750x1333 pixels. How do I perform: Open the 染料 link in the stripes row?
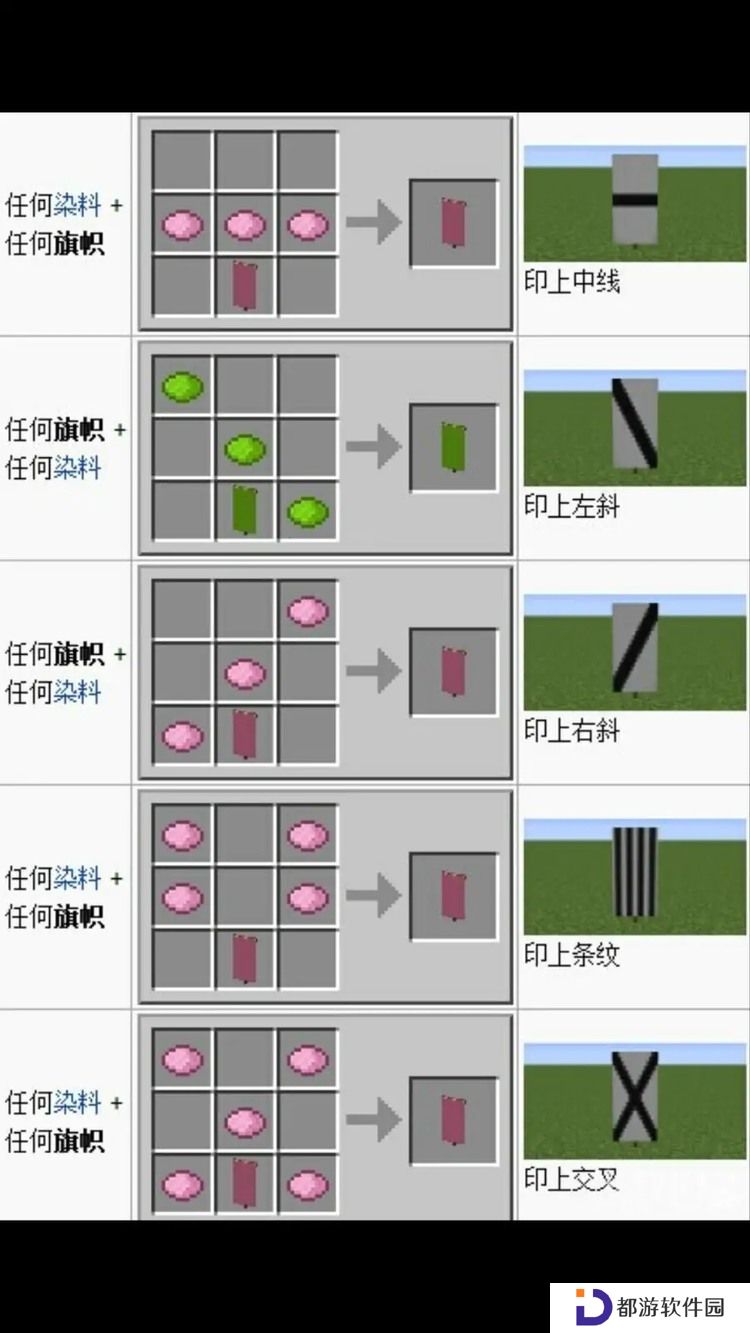click(x=77, y=878)
